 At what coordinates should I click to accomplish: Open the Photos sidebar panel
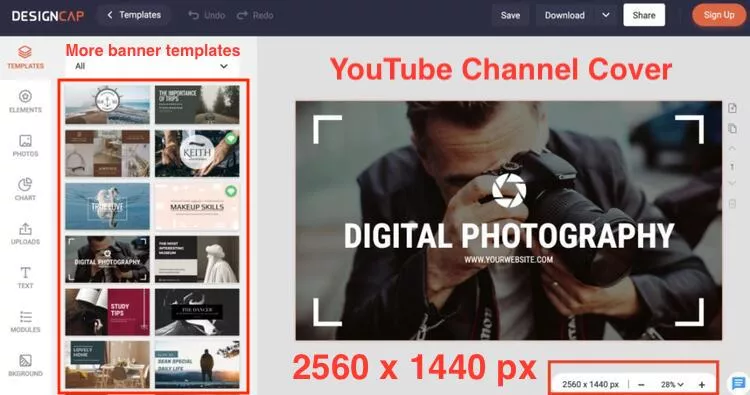(25, 146)
